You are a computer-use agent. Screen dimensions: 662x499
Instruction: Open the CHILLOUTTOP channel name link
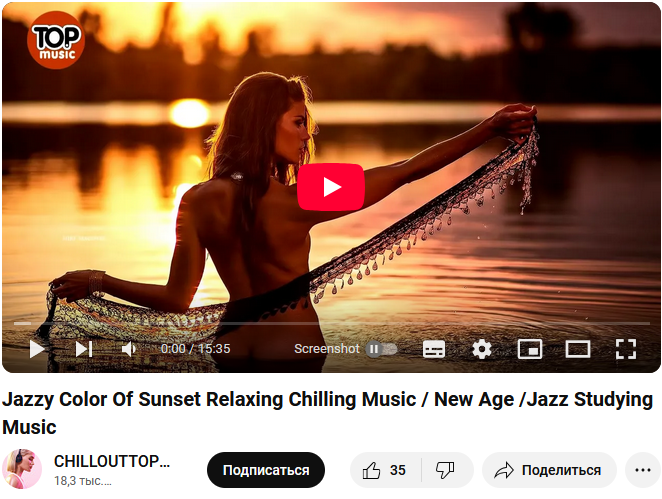click(112, 461)
